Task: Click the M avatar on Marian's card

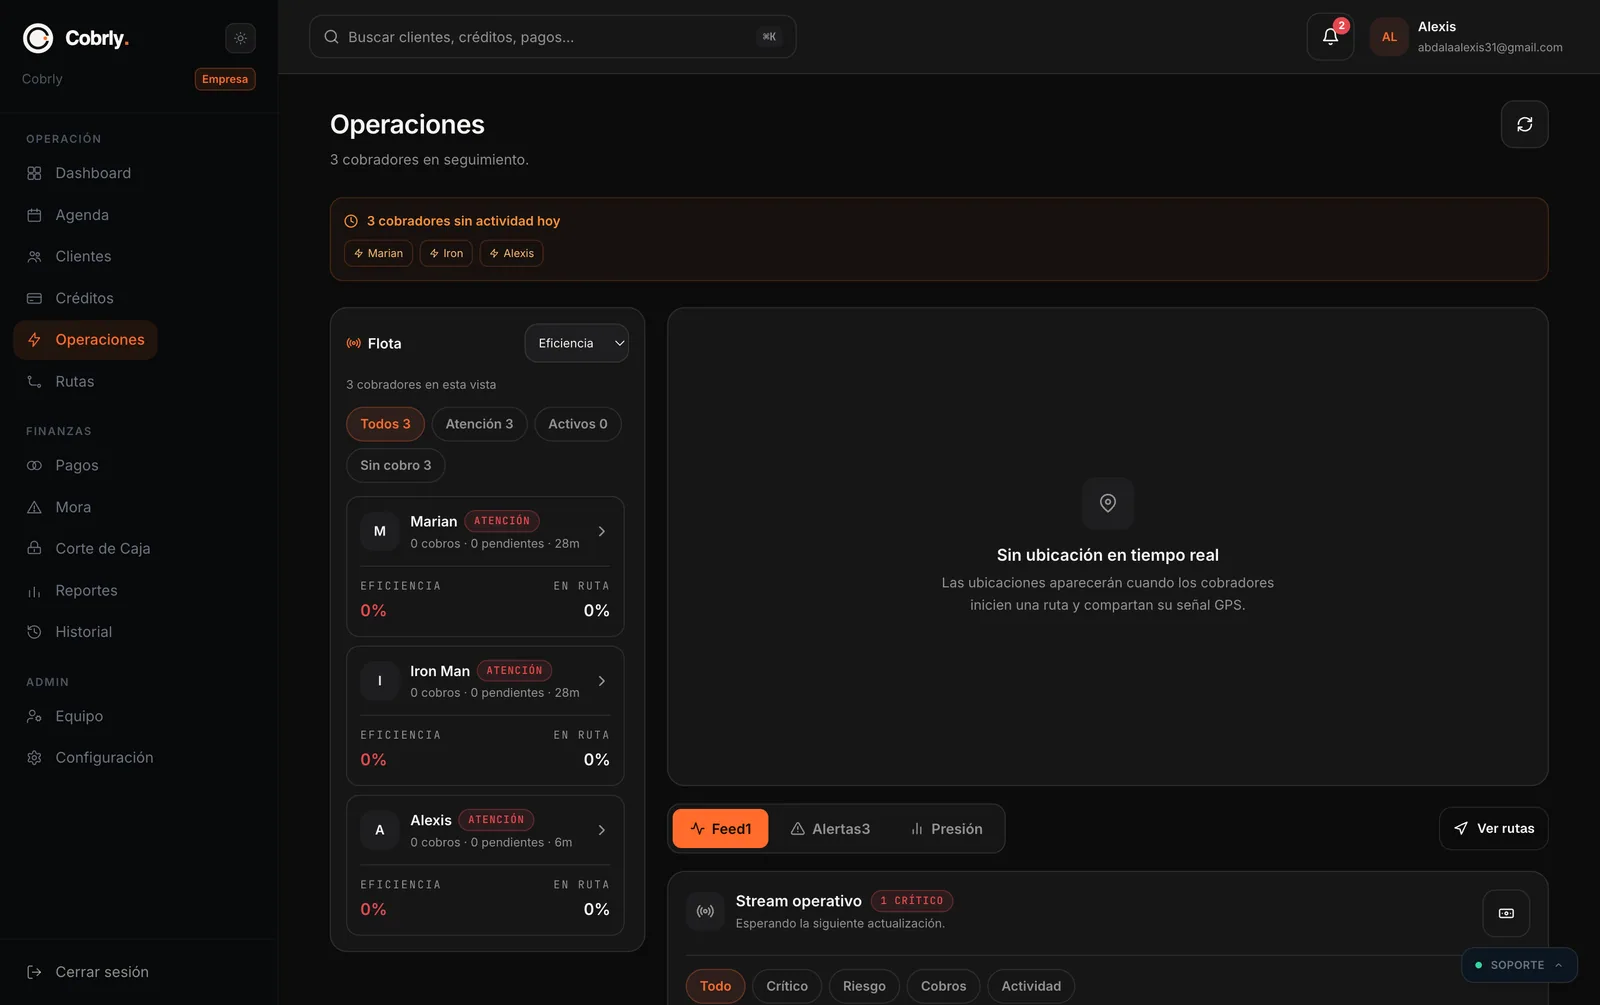Action: 379,531
